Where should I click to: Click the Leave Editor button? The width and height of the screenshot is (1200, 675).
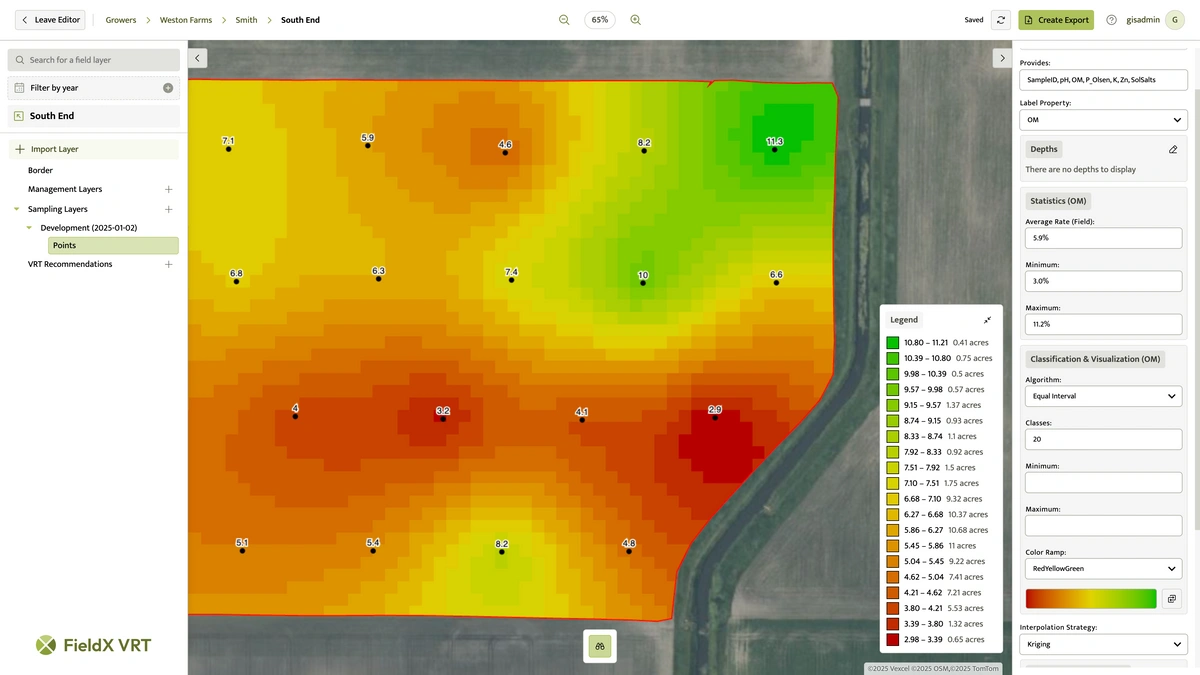[49, 19]
